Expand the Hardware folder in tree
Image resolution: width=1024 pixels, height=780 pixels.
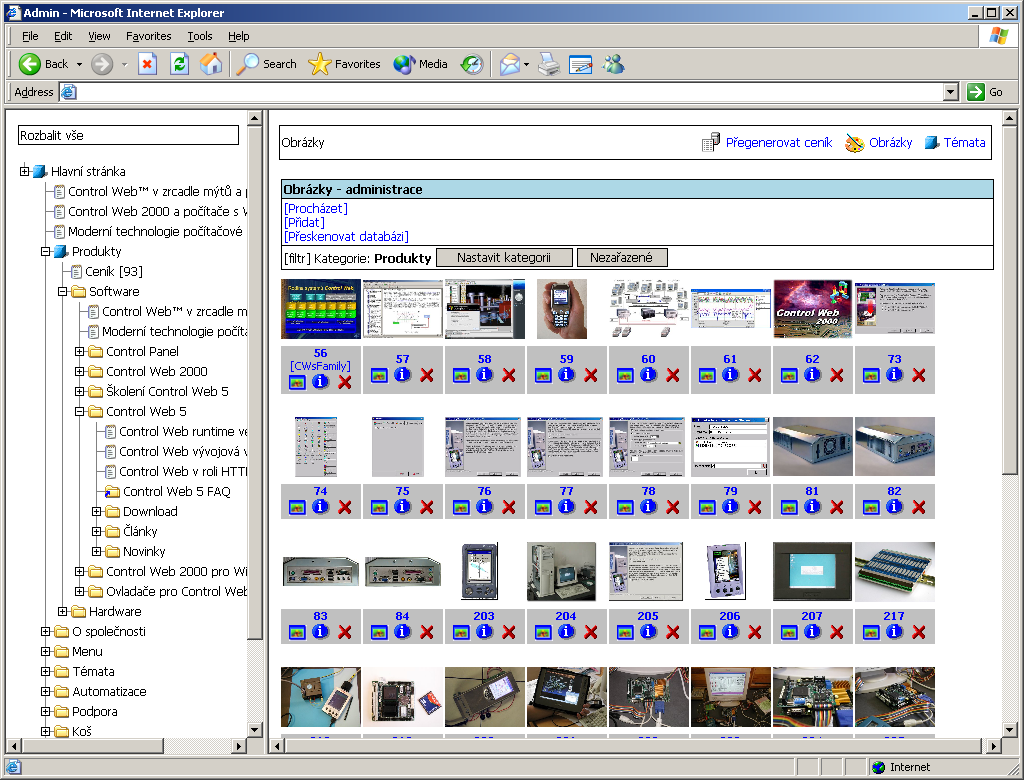point(63,612)
